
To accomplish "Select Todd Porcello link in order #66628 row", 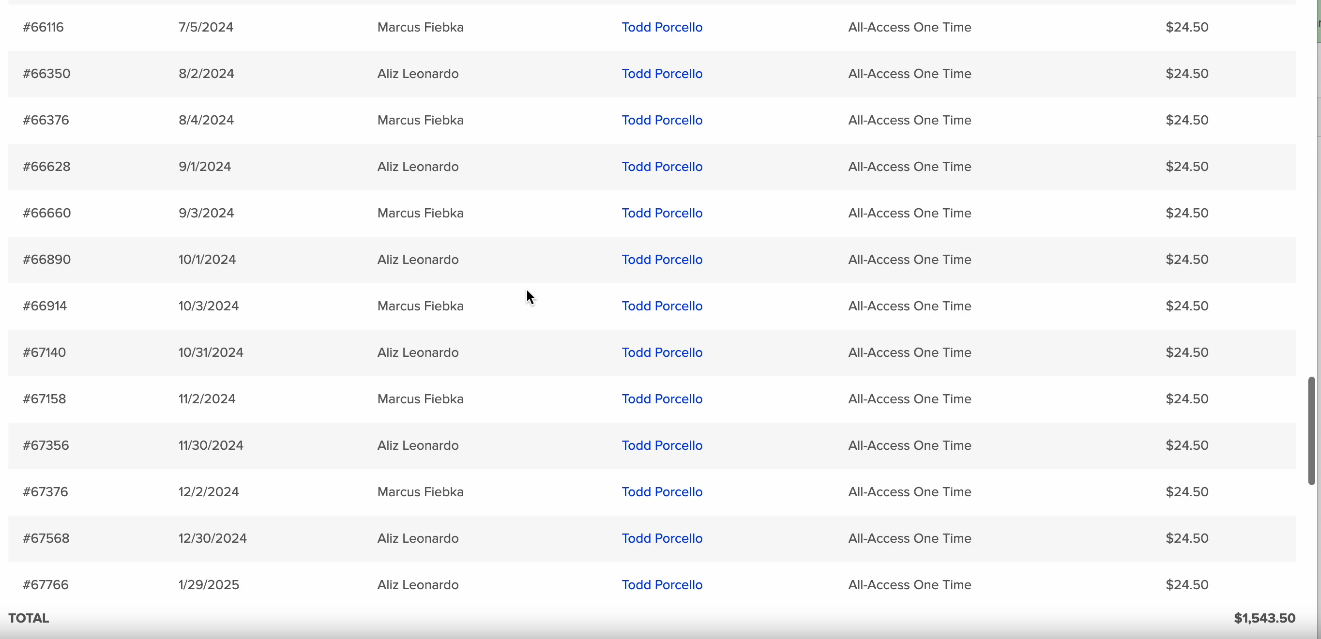I will [x=662, y=167].
